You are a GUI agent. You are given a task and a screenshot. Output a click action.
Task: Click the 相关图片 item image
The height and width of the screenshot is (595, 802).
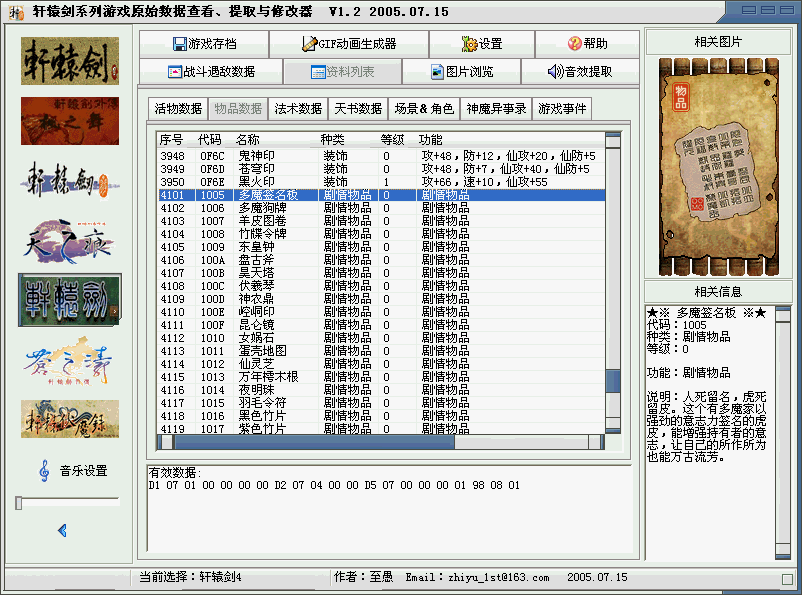coord(718,167)
